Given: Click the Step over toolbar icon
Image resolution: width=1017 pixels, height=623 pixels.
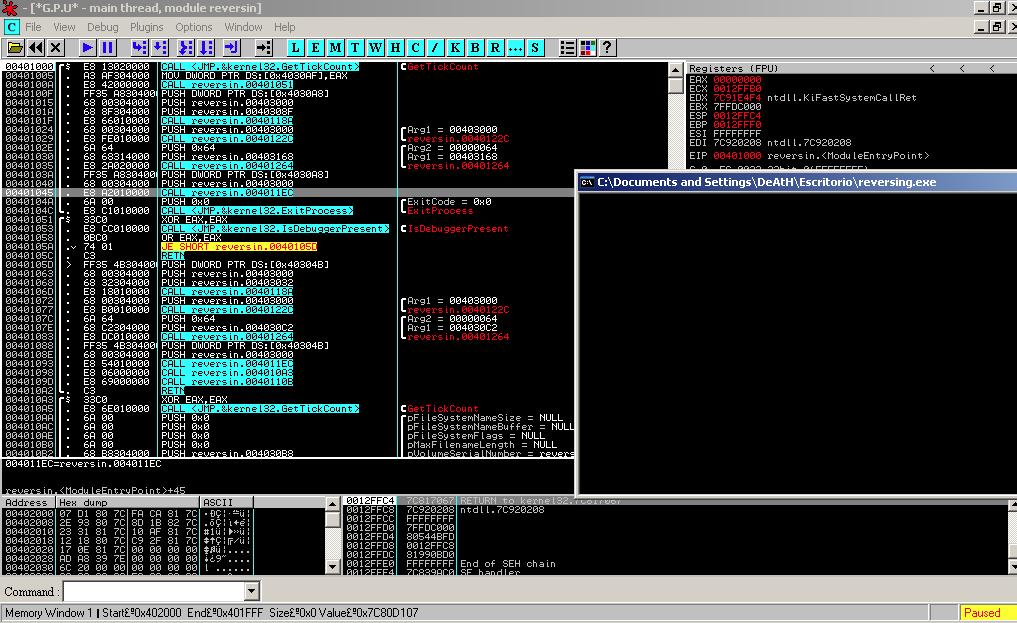Looking at the screenshot, I should pyautogui.click(x=160, y=48).
